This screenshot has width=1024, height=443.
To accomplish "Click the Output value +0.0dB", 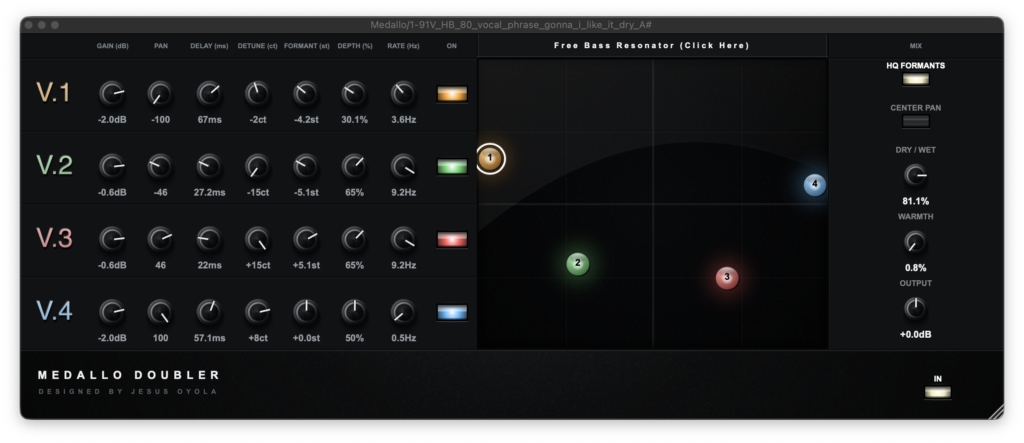I will [x=916, y=335].
